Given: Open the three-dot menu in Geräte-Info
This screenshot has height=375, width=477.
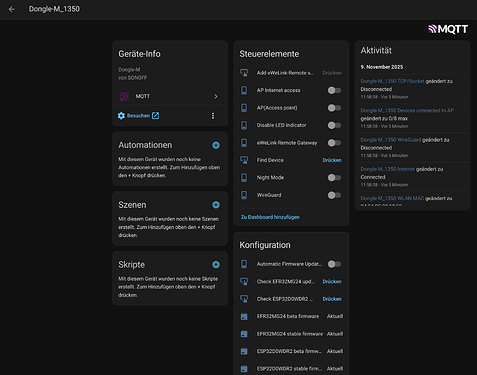Looking at the screenshot, I should tap(213, 116).
